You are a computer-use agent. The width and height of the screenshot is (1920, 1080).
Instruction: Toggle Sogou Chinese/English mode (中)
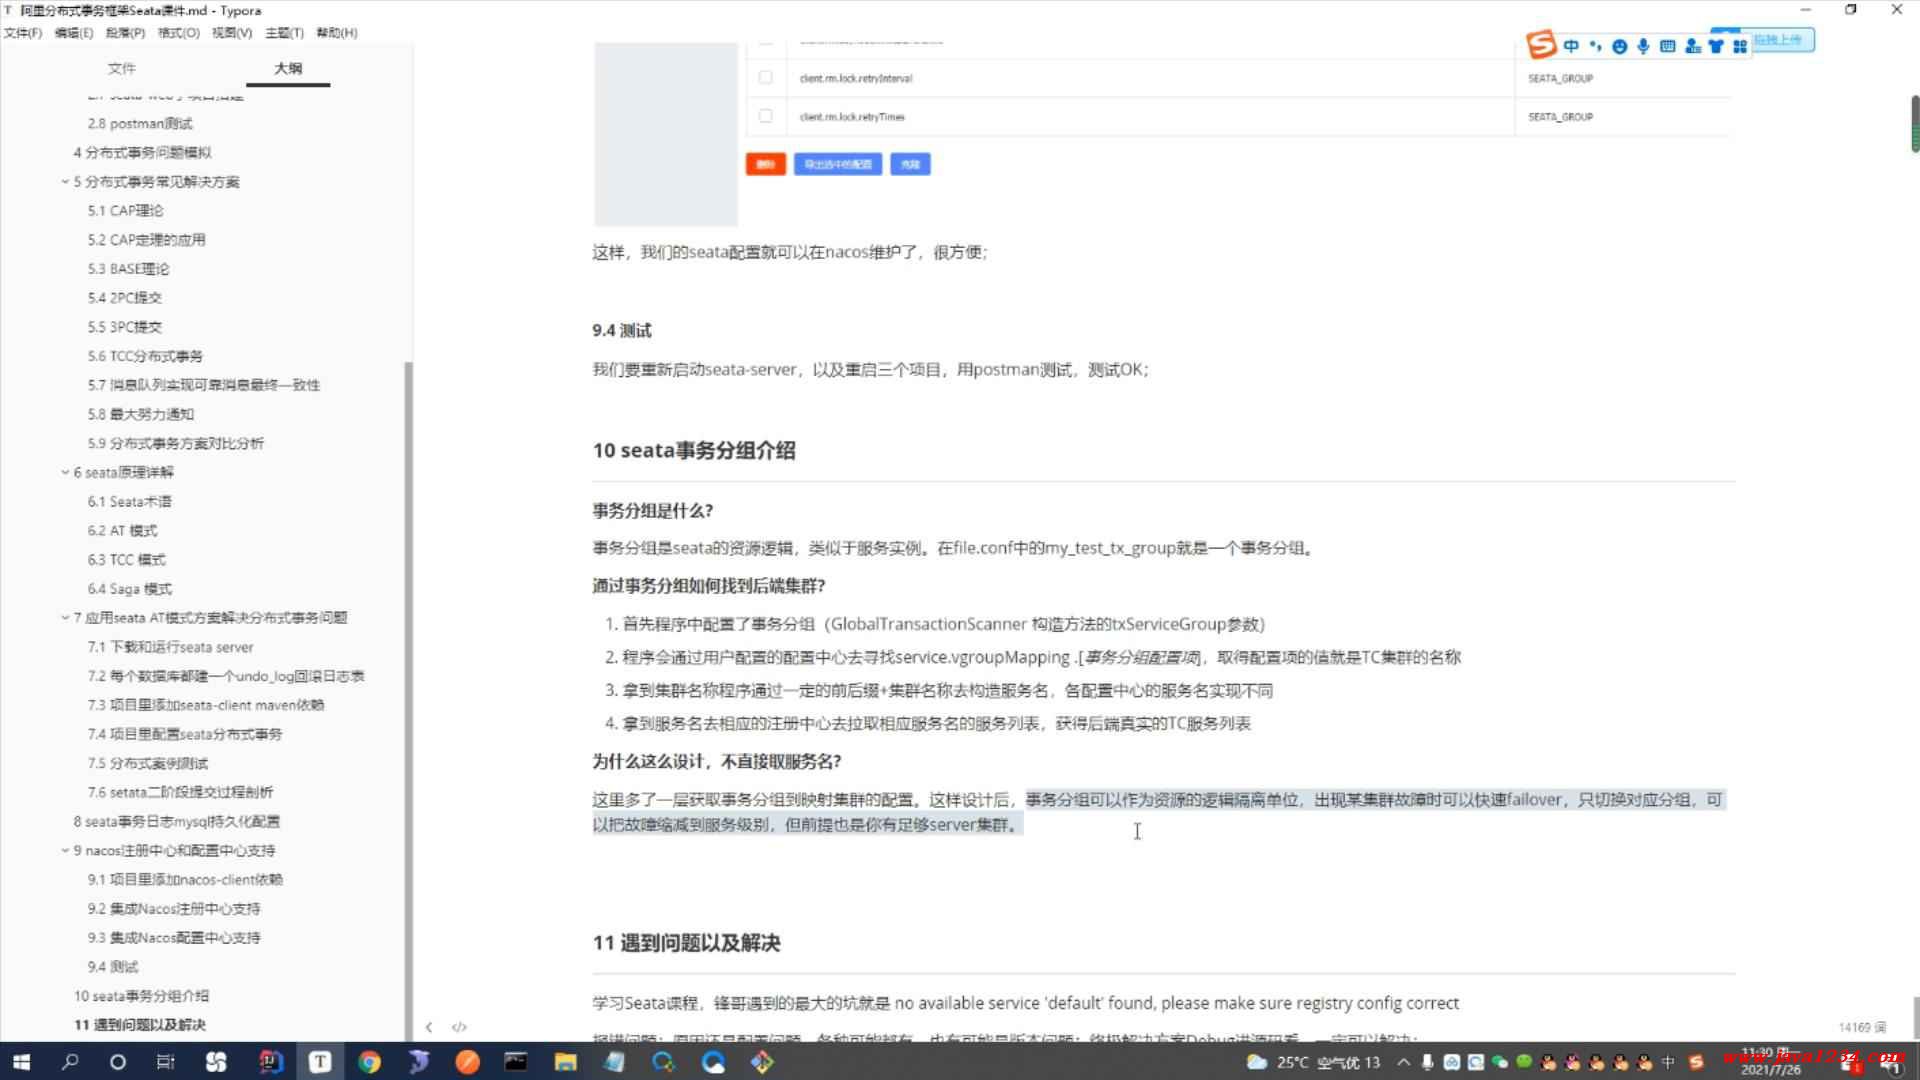1571,46
